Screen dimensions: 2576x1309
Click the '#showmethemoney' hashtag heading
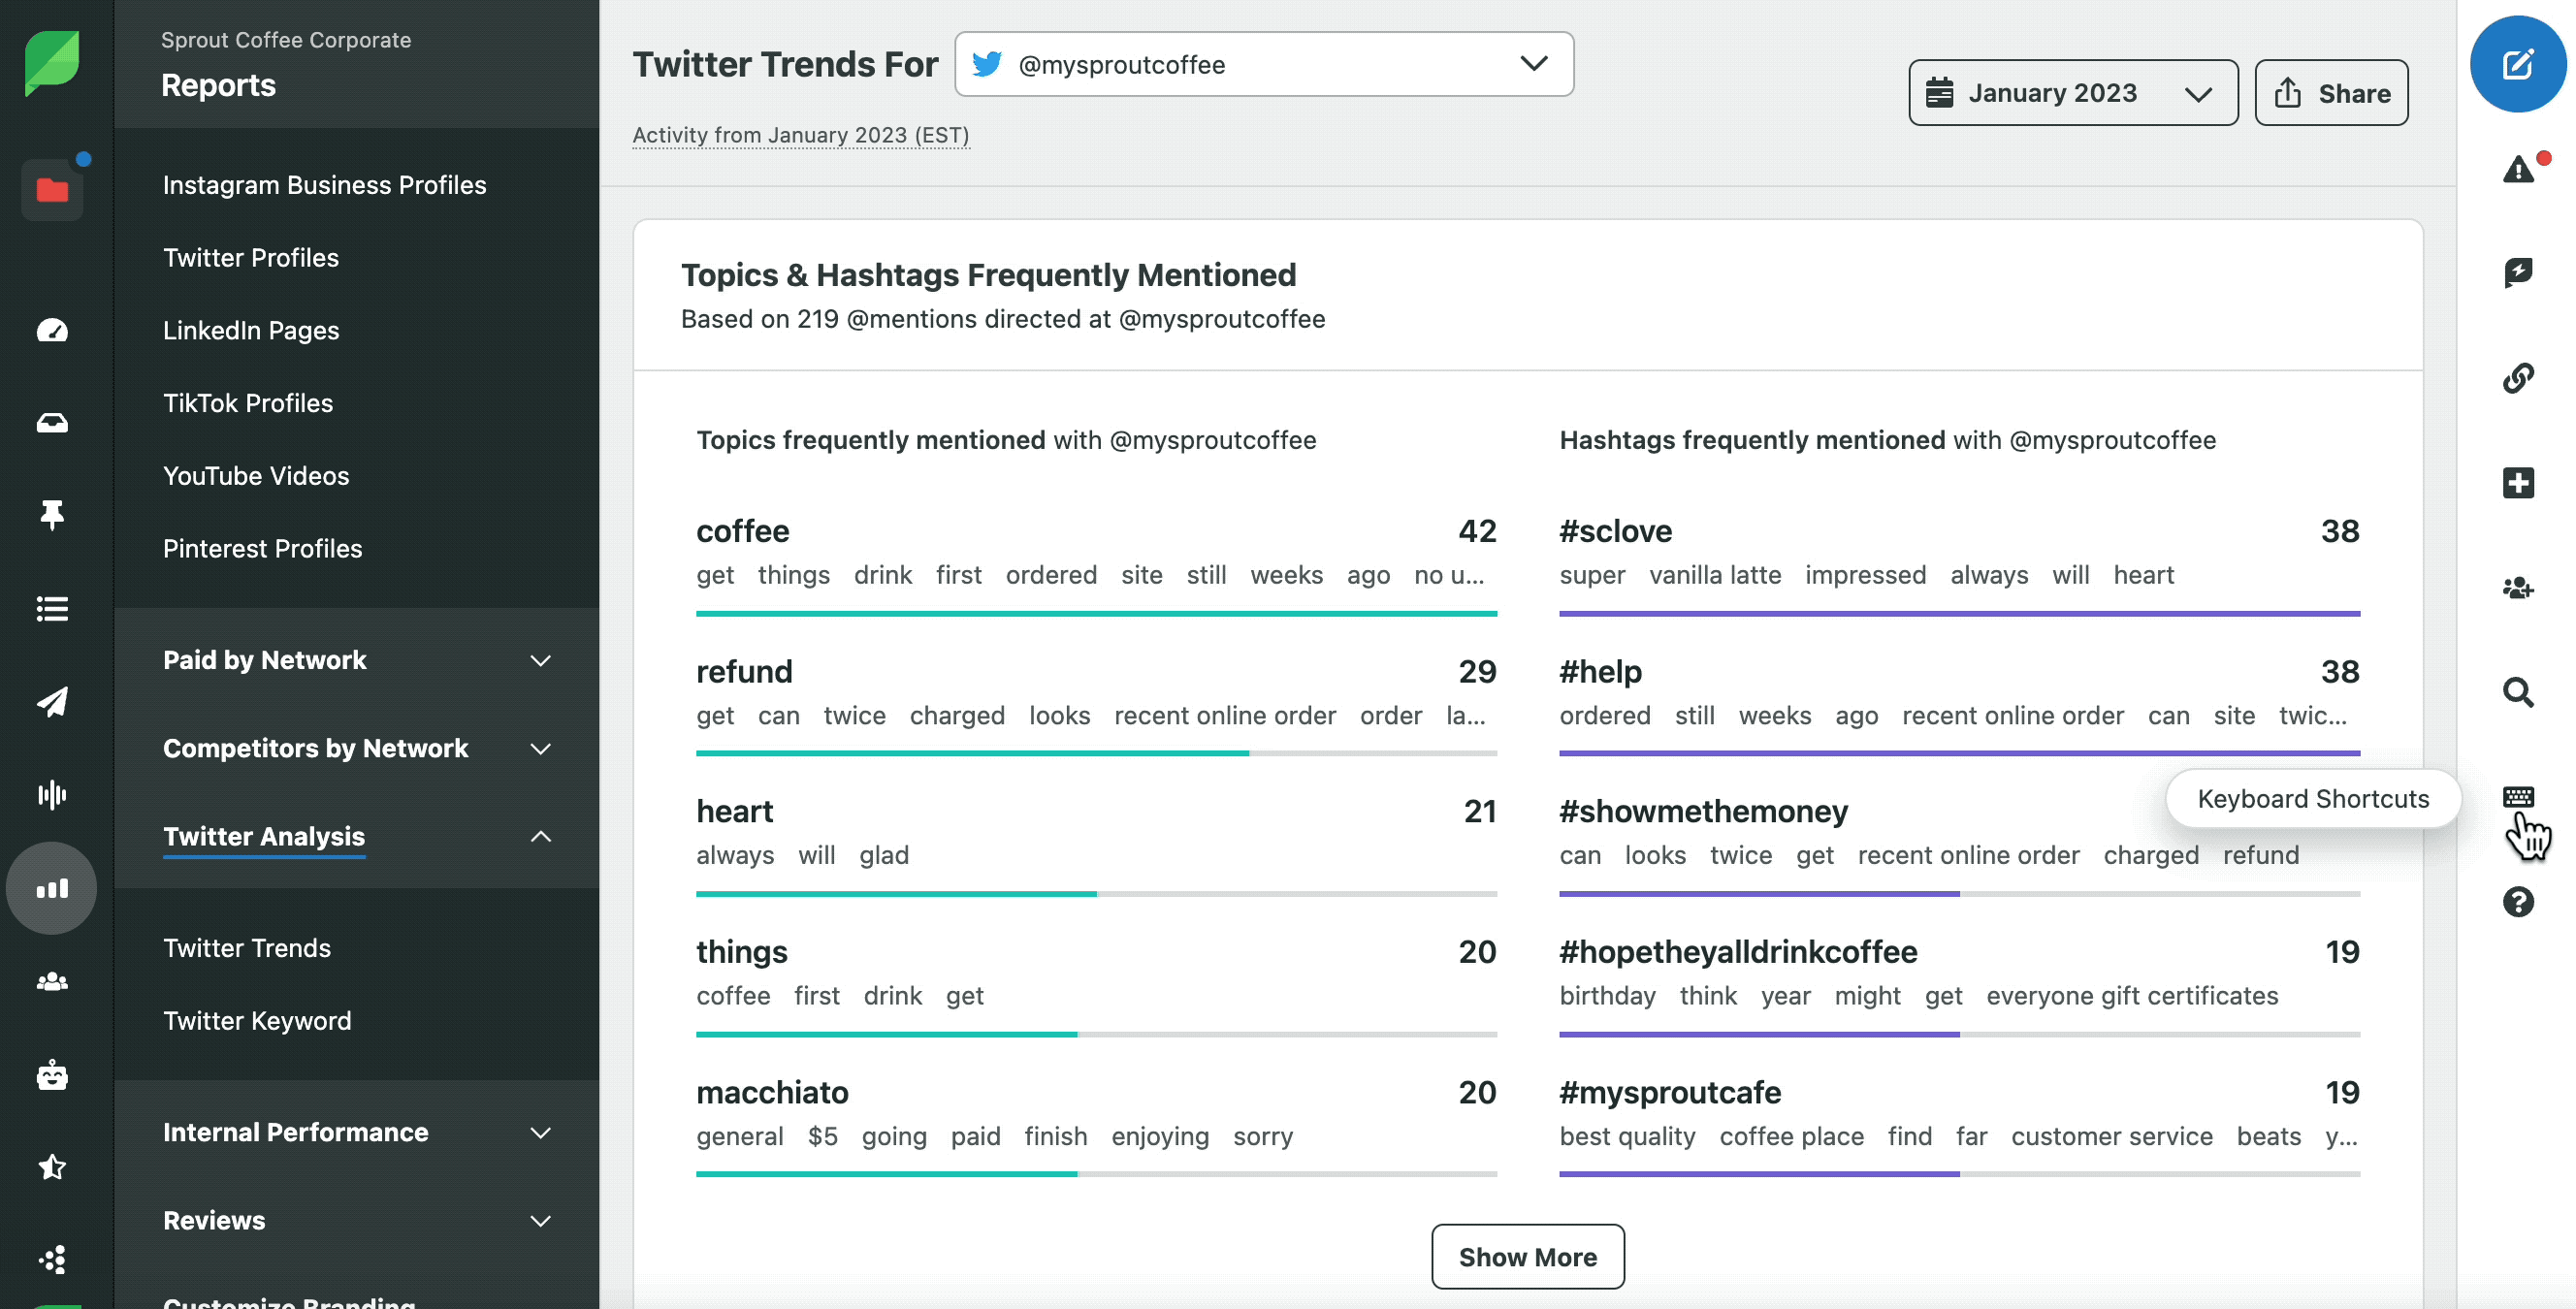[1703, 812]
